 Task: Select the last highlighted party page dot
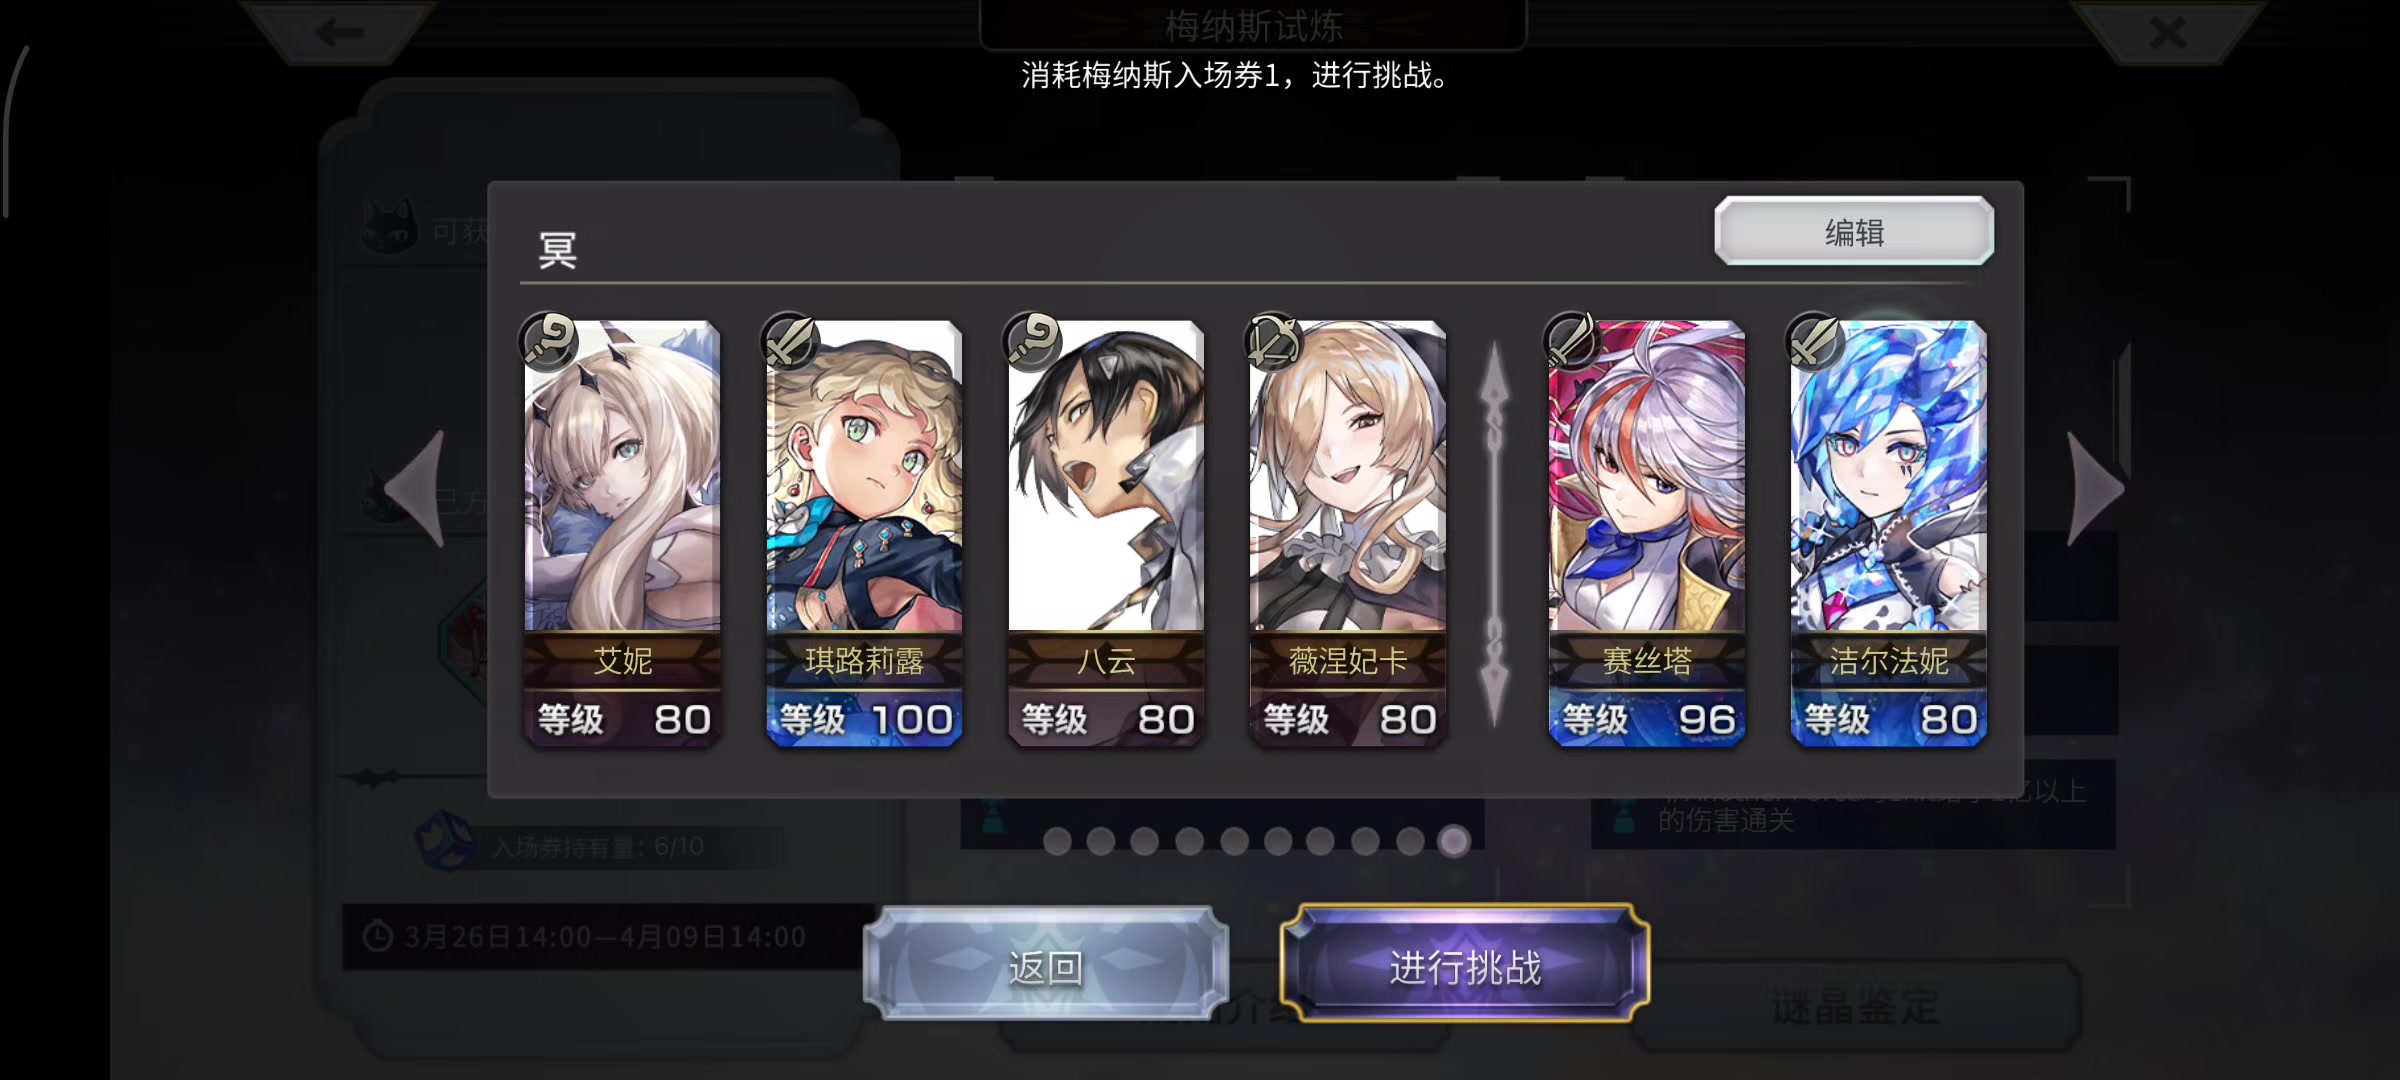(x=1454, y=841)
